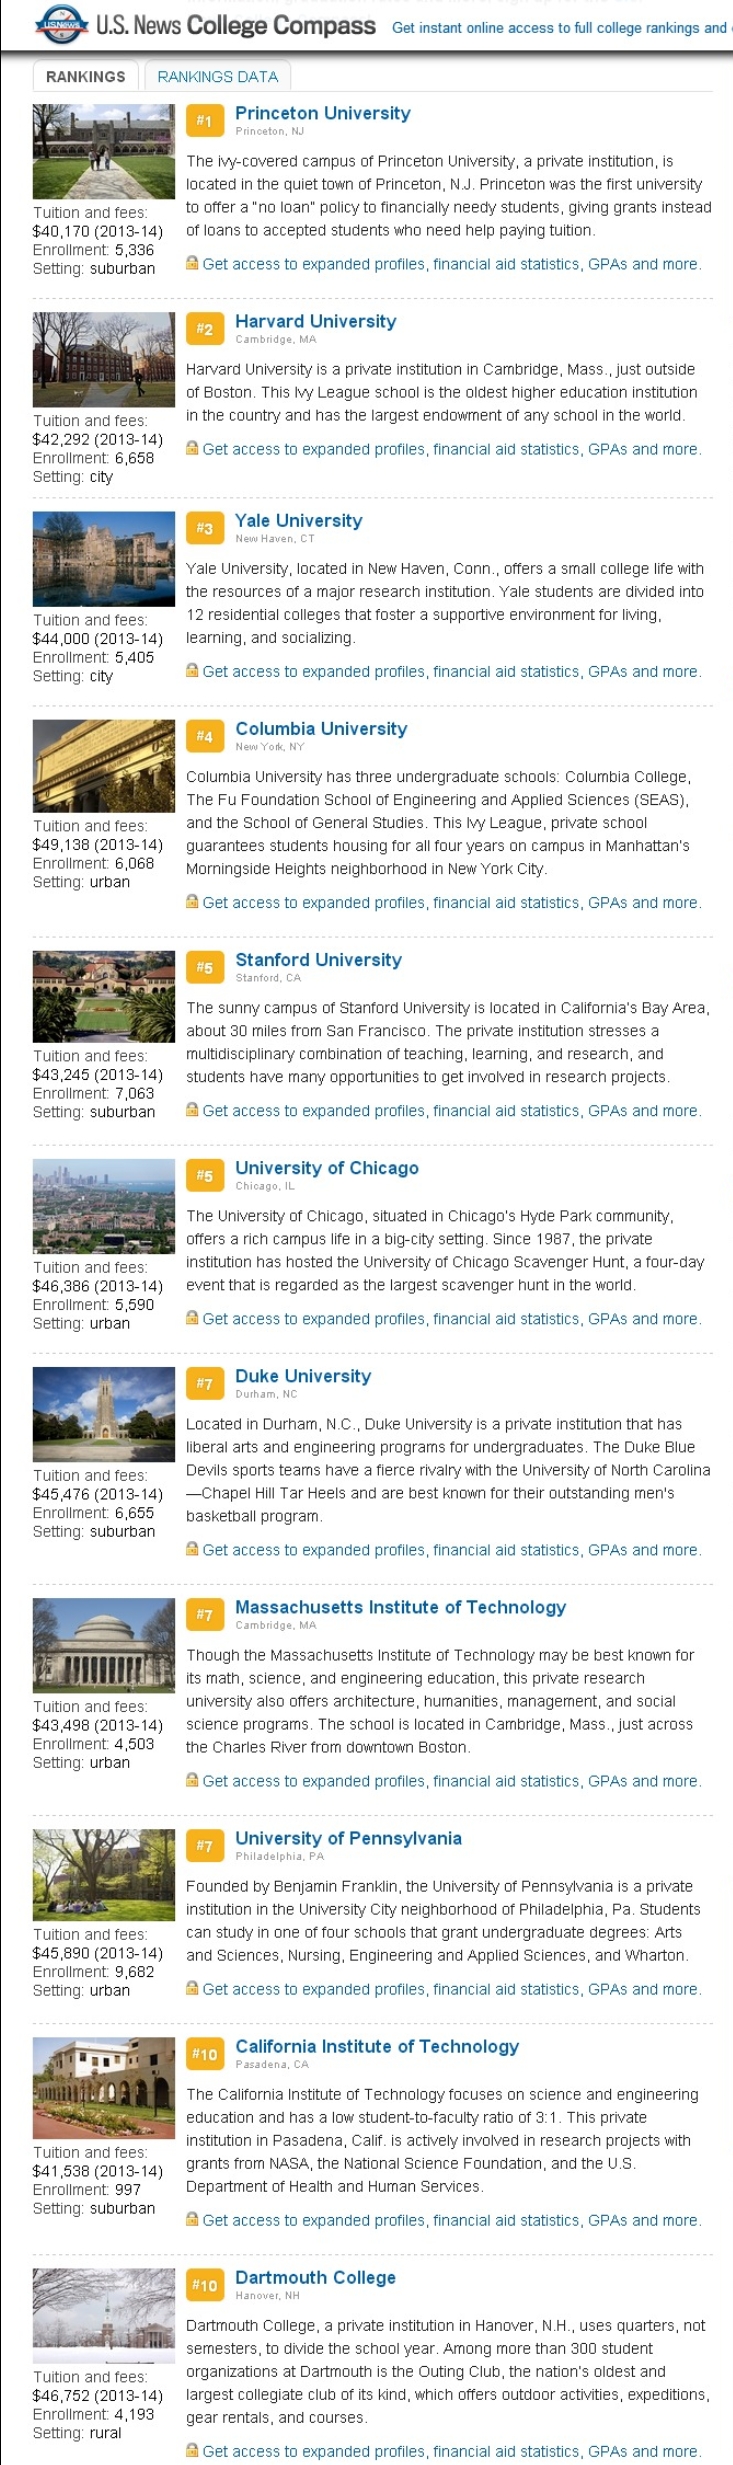Open the Princeton University link

coord(322,113)
